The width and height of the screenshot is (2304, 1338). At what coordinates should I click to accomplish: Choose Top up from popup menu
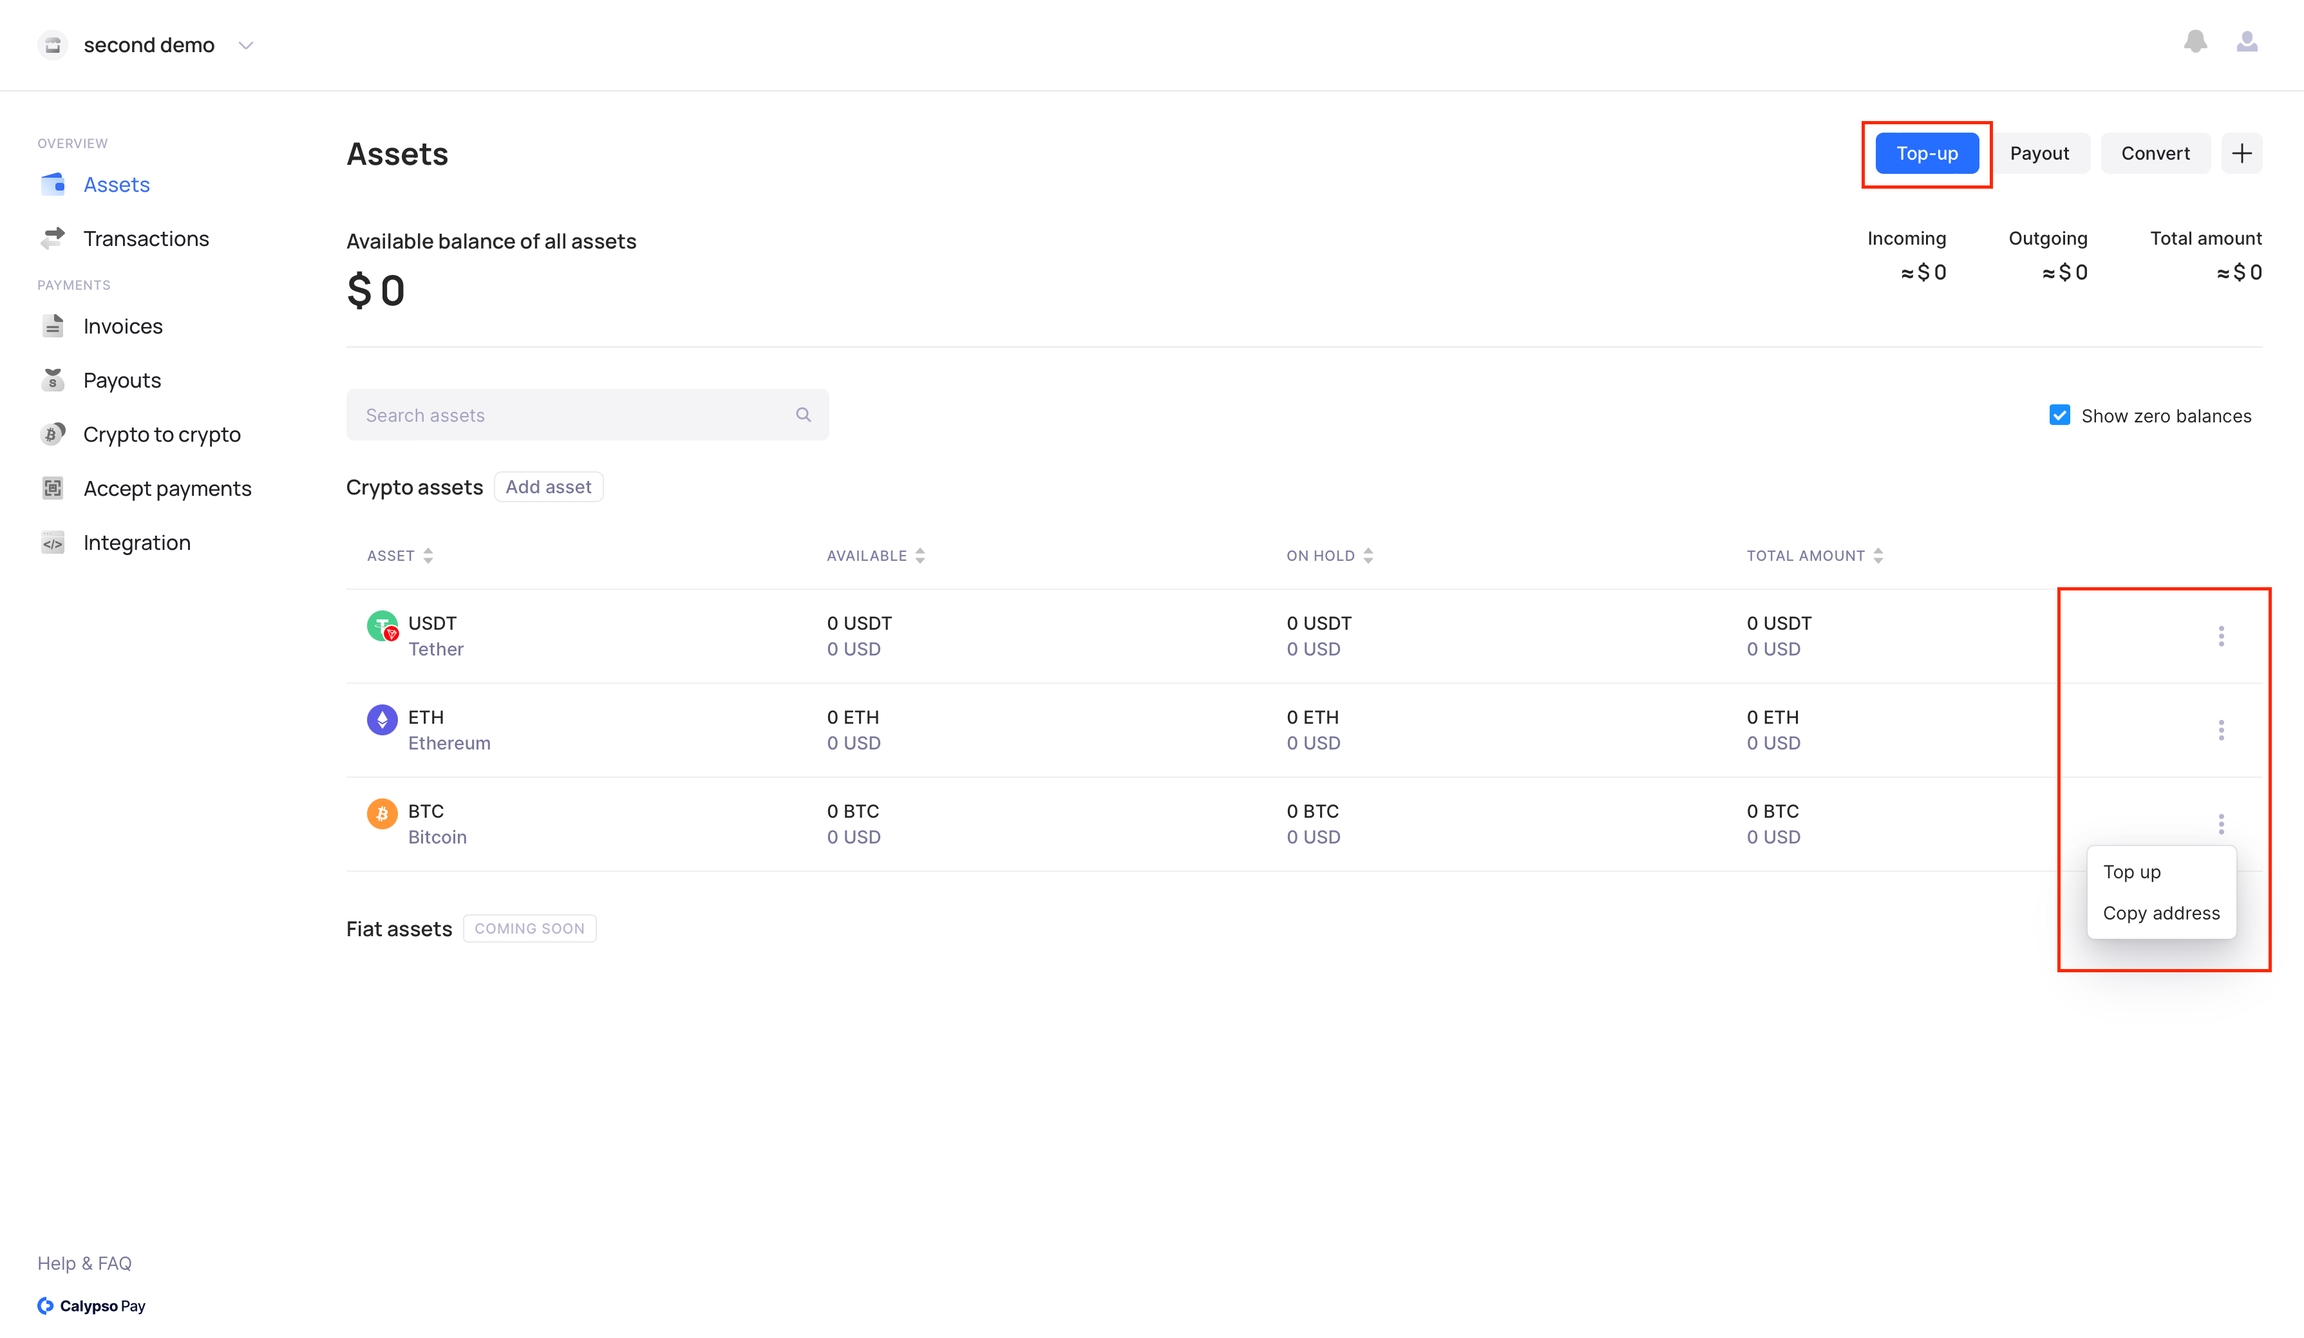coord(2131,872)
